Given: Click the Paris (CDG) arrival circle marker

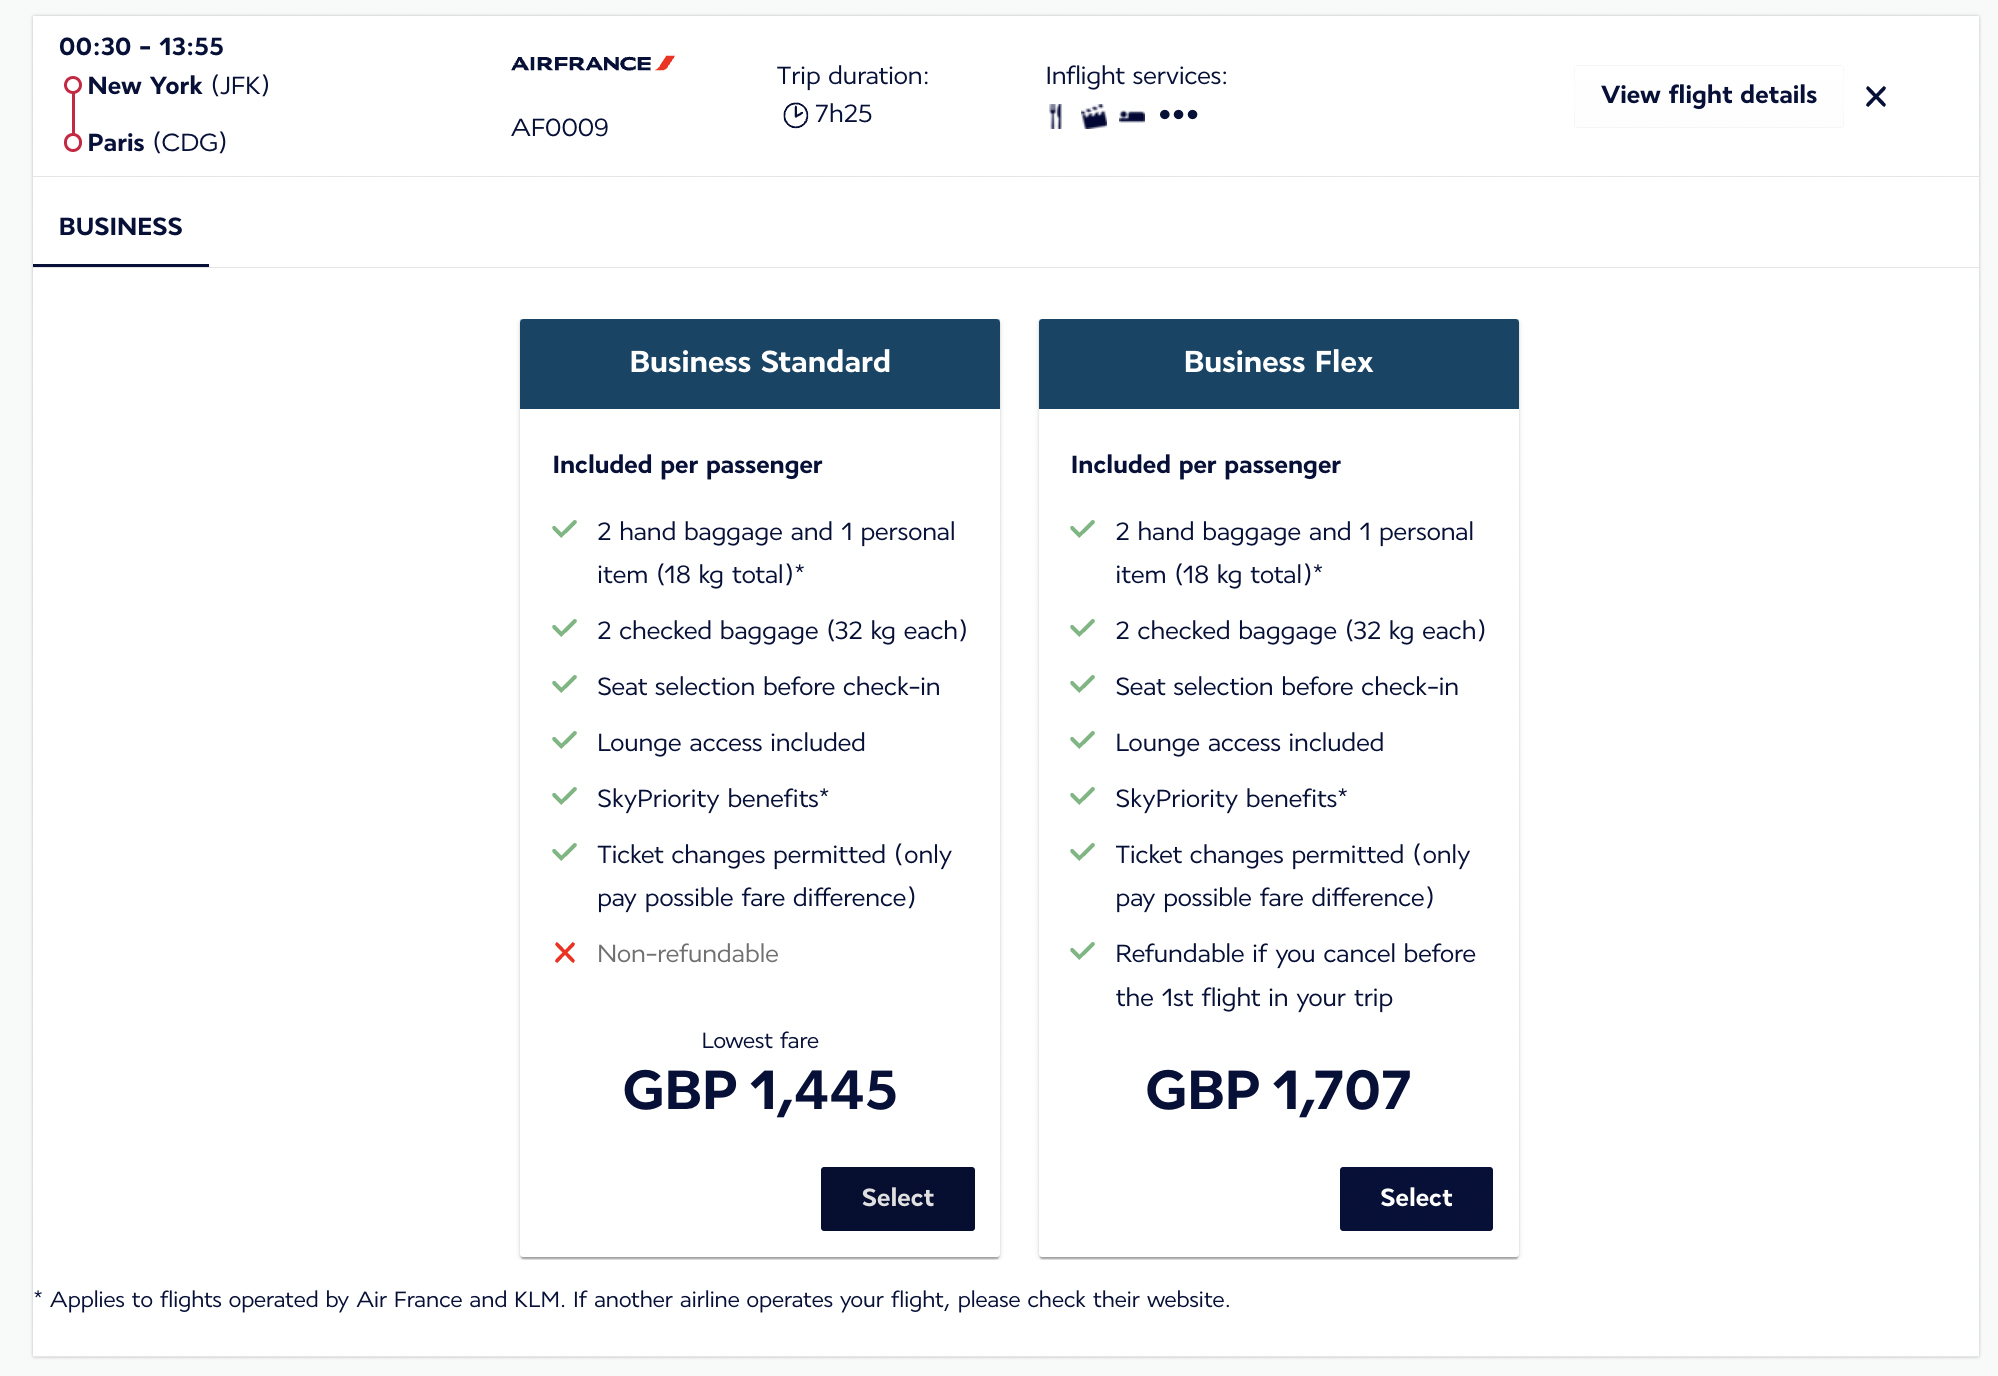Looking at the screenshot, I should [72, 143].
